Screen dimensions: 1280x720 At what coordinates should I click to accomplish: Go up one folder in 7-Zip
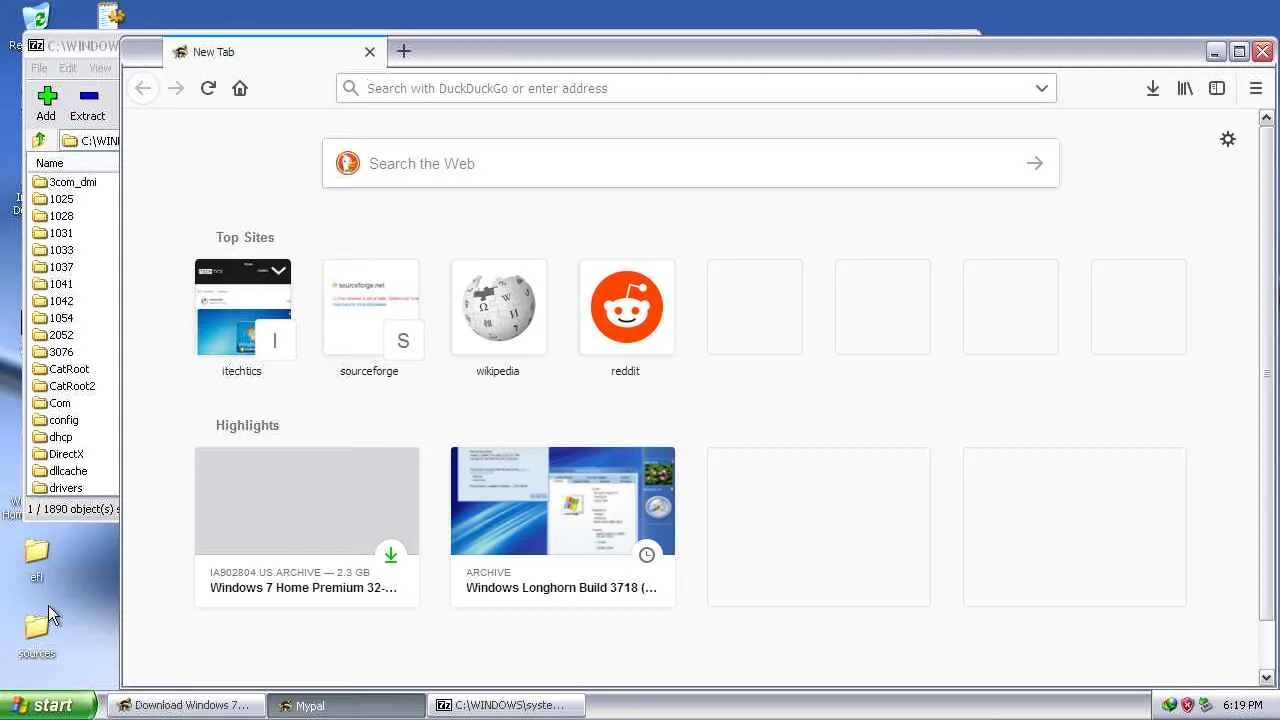[39, 140]
